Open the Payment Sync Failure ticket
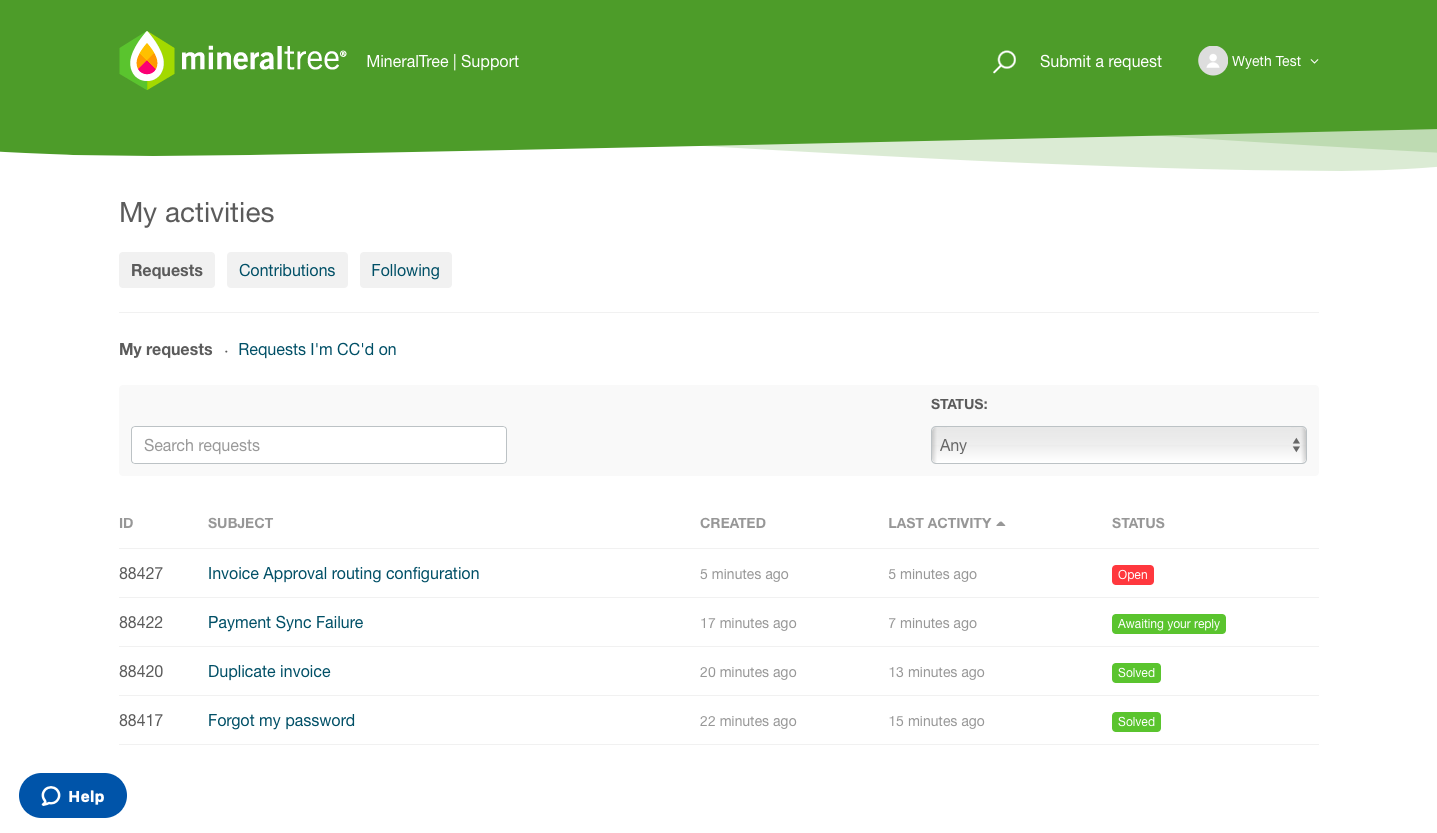The height and width of the screenshot is (833, 1437). 285,622
